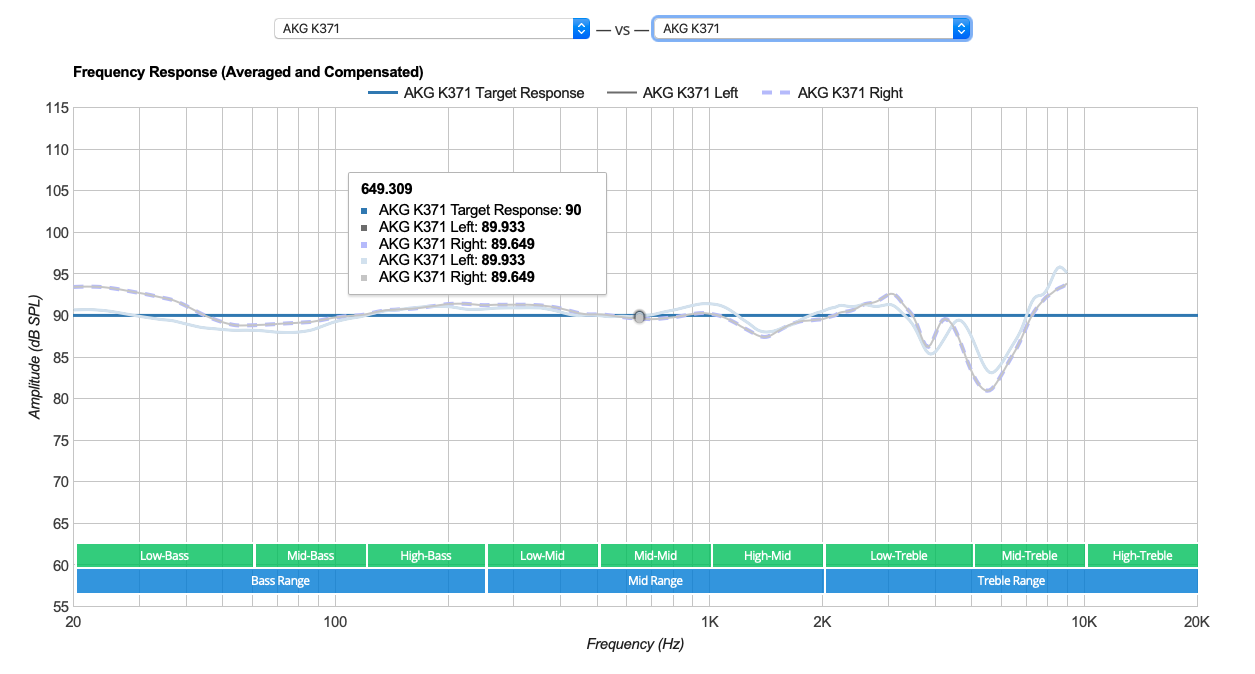This screenshot has height=674, width=1255.
Task: Click the 110 amplitude axis label
Action: point(56,150)
